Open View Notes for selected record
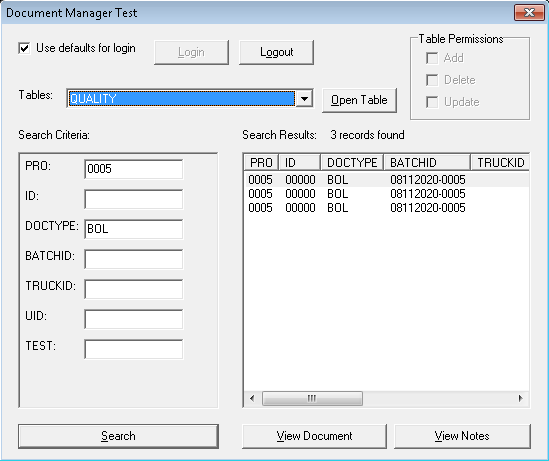The height and width of the screenshot is (461, 549). tap(462, 436)
